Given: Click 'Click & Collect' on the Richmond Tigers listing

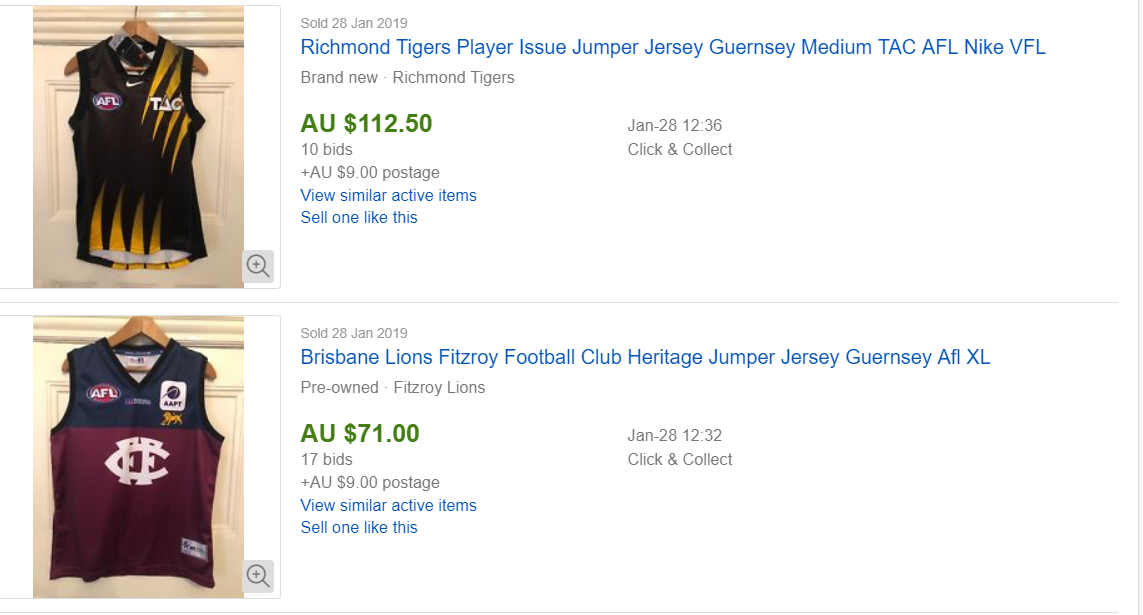Looking at the screenshot, I should 680,149.
